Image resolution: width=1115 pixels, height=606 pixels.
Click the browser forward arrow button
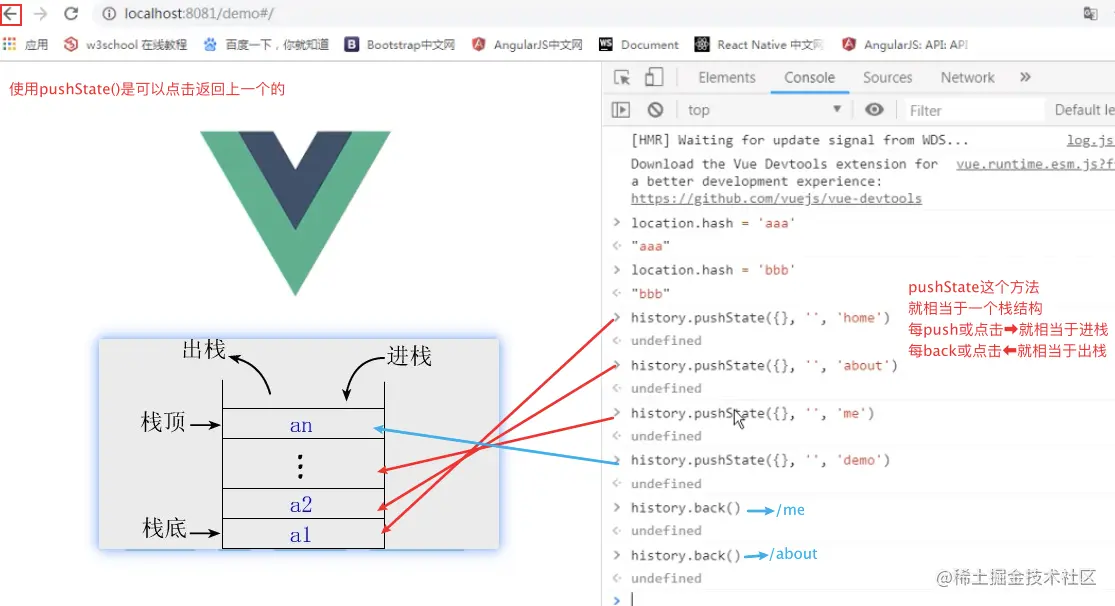tap(41, 14)
